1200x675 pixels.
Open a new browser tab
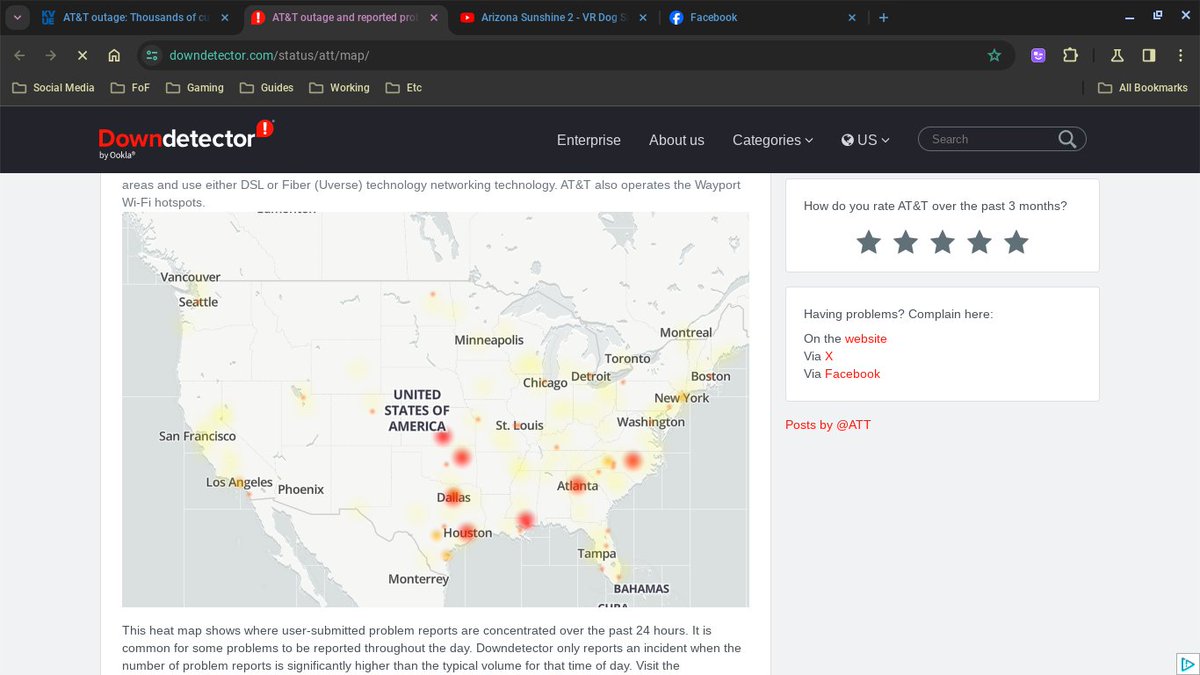(884, 17)
